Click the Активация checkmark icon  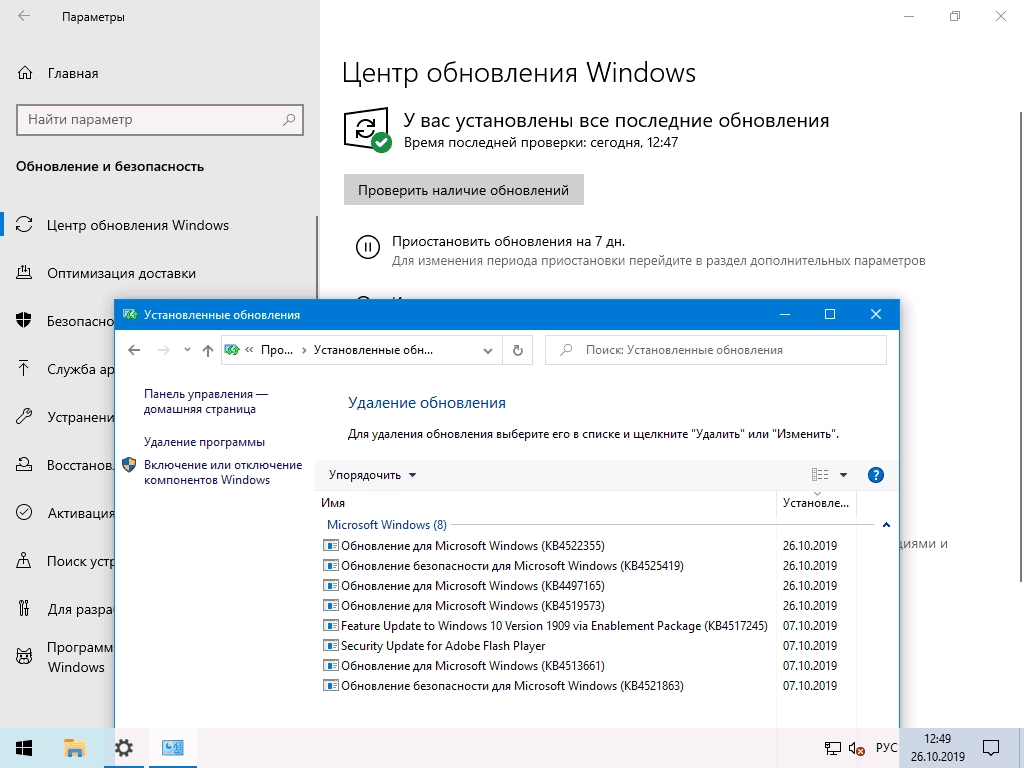click(x=24, y=513)
